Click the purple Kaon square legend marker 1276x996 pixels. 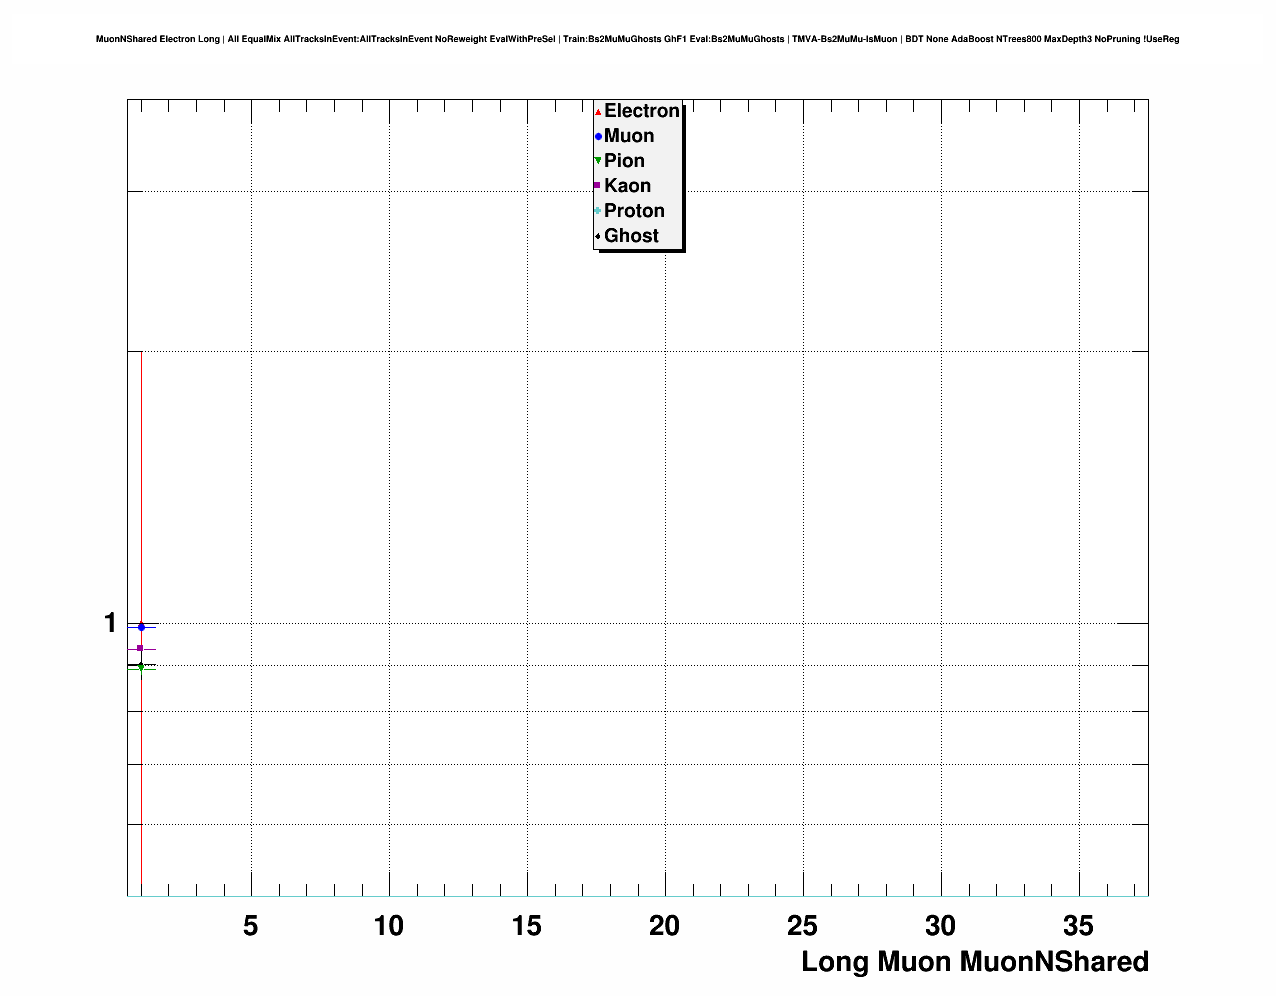(597, 186)
